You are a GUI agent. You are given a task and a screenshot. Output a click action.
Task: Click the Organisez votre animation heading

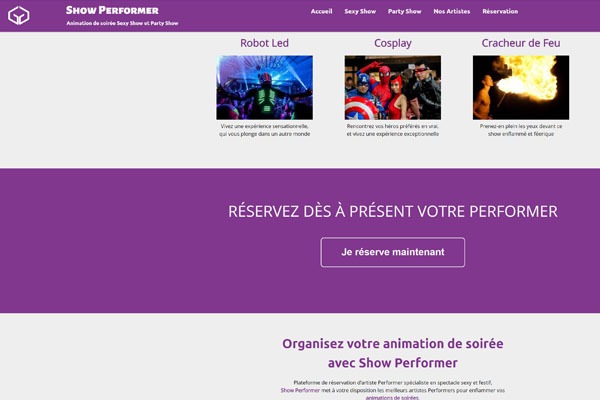click(393, 353)
